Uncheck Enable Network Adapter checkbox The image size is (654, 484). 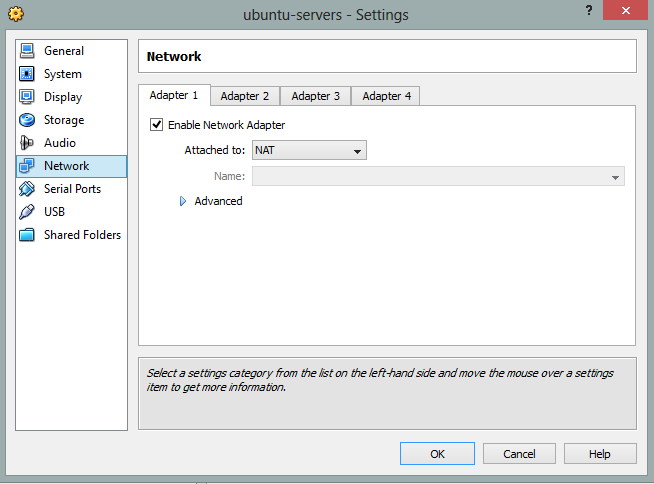point(156,124)
